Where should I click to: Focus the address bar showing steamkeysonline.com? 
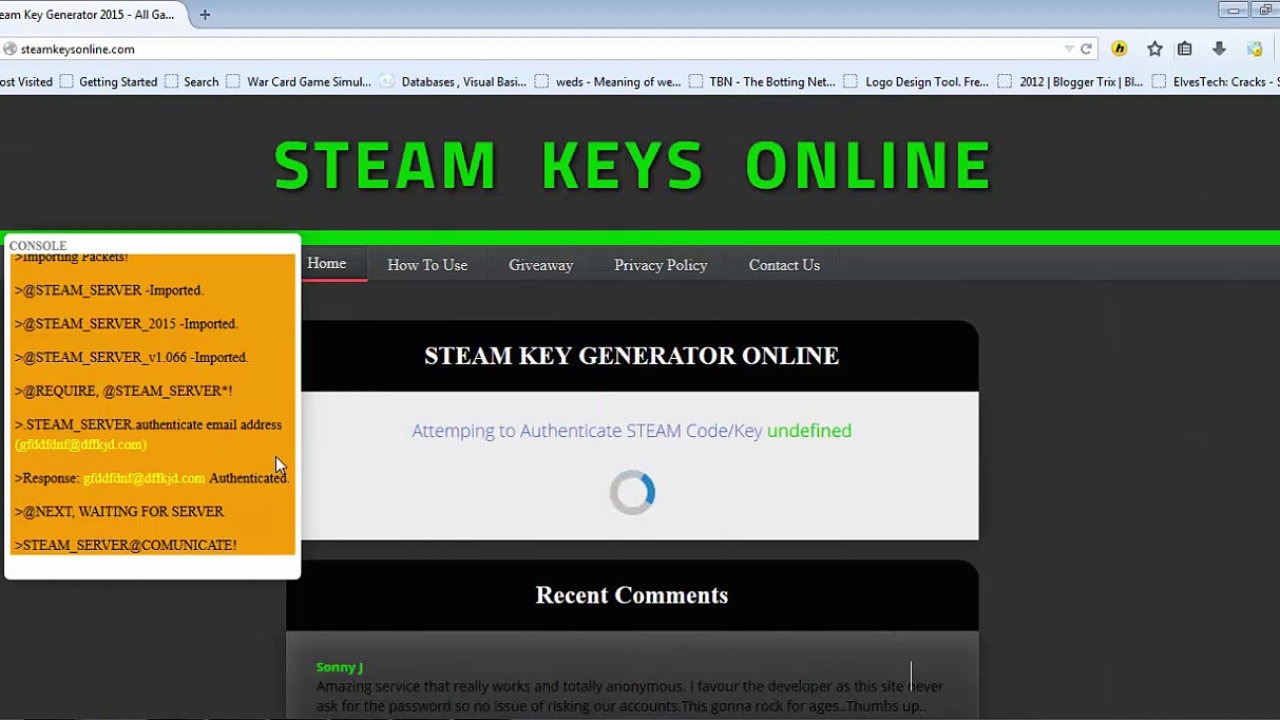pyautogui.click(x=540, y=49)
